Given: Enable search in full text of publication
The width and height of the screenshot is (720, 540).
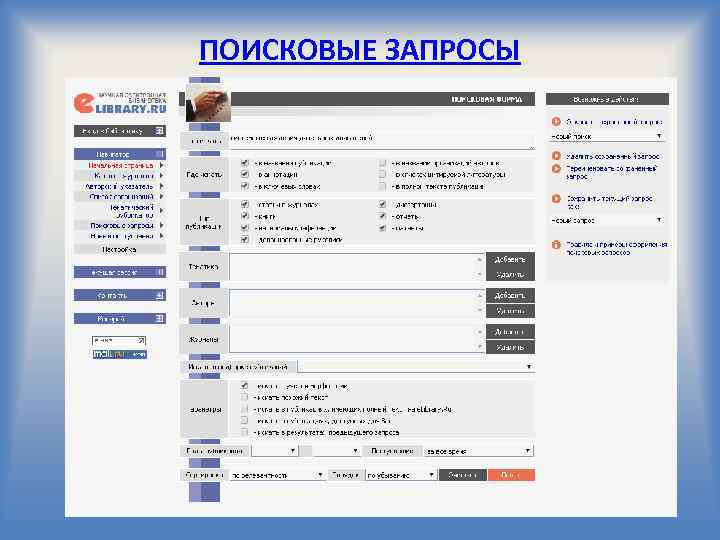Looking at the screenshot, I should coord(382,186).
